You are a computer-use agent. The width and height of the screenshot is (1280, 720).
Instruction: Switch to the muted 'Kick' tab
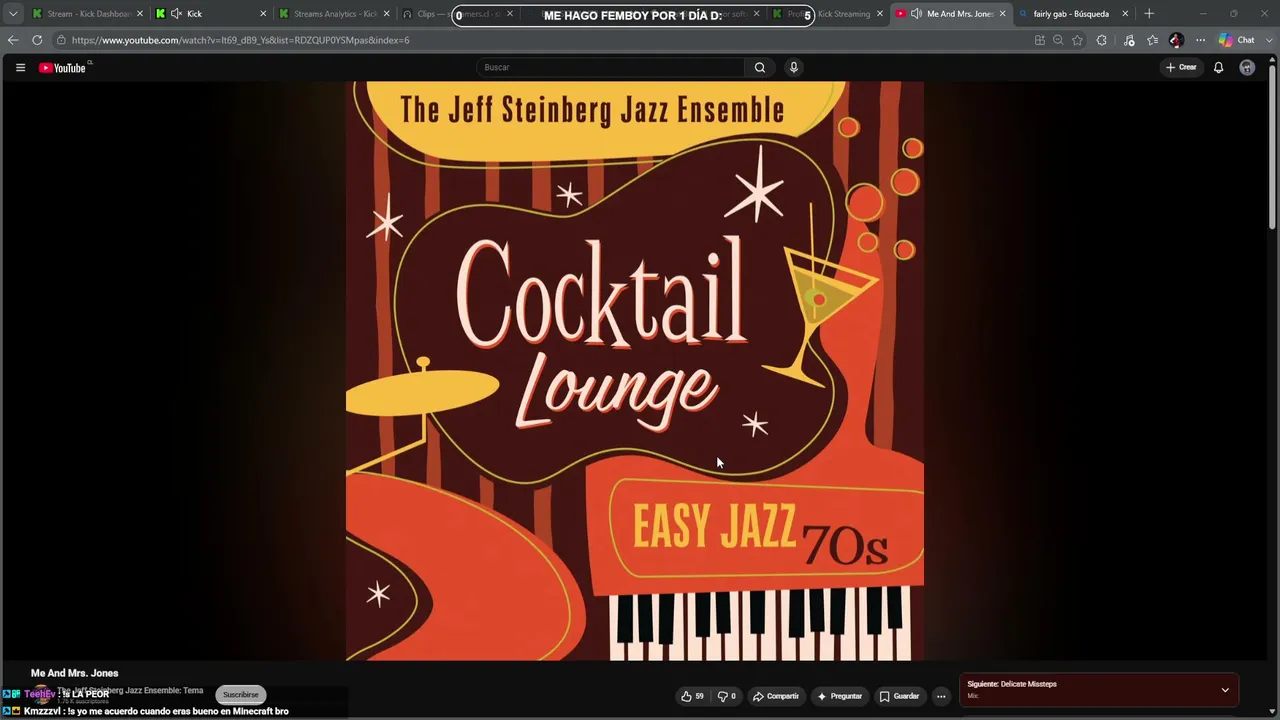pos(211,14)
